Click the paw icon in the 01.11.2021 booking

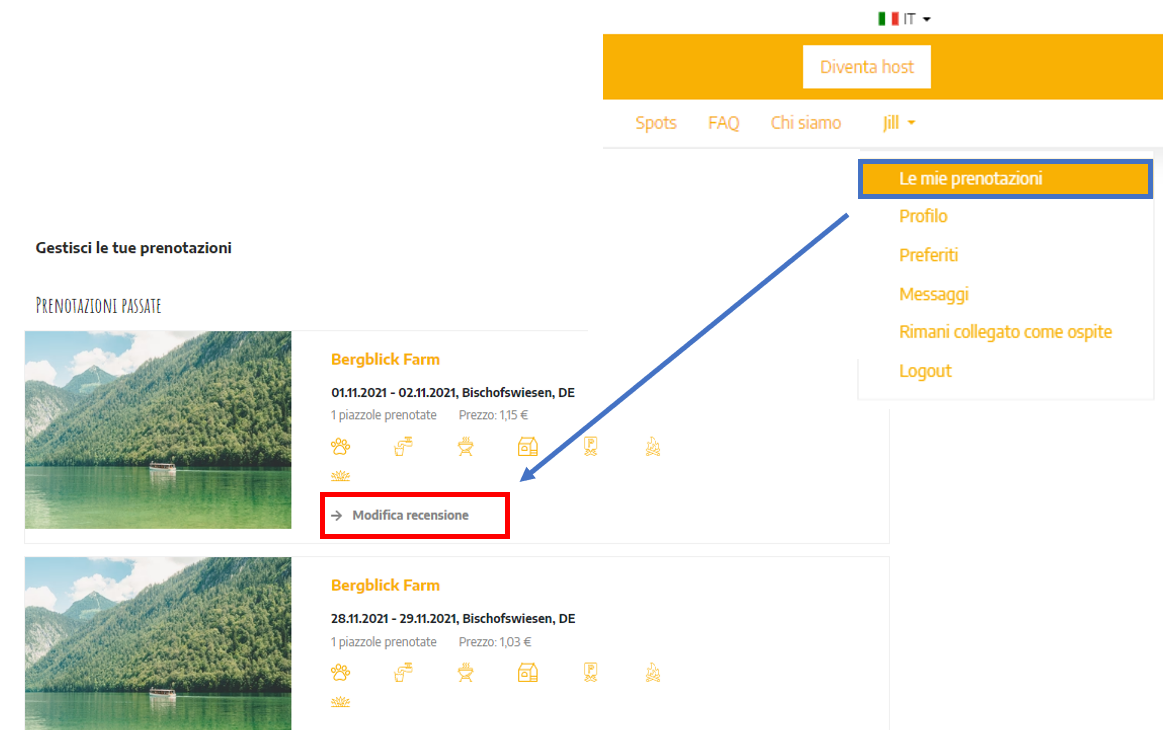tap(340, 446)
